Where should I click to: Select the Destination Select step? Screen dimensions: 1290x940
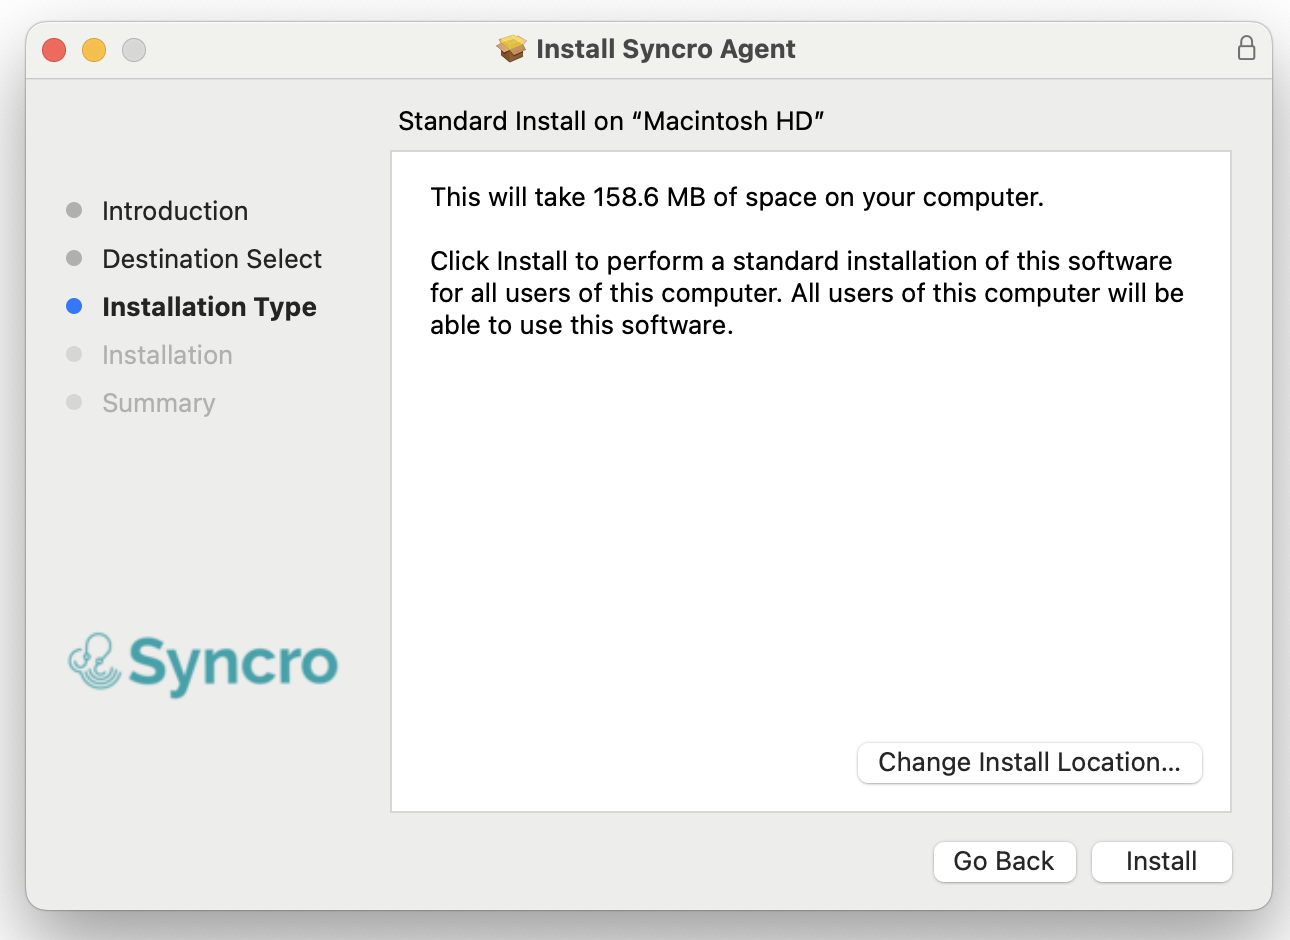(212, 259)
